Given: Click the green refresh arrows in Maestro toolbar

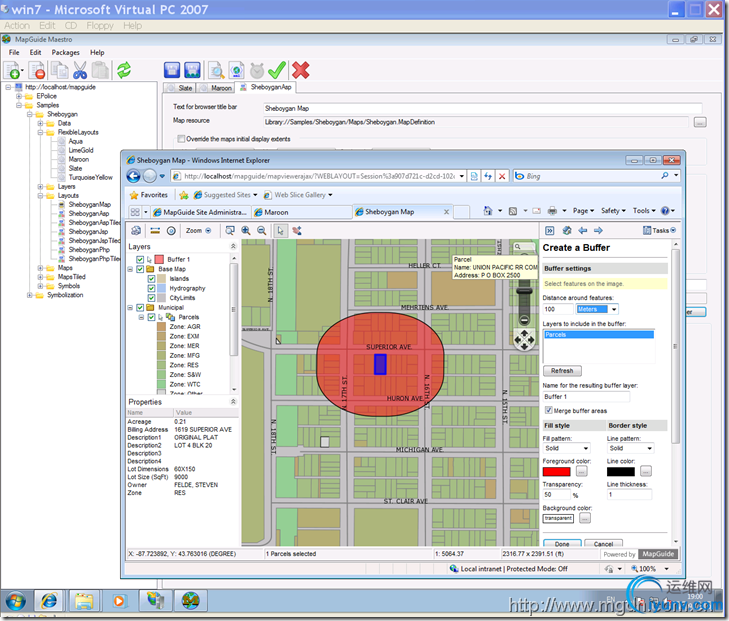Looking at the screenshot, I should point(124,70).
